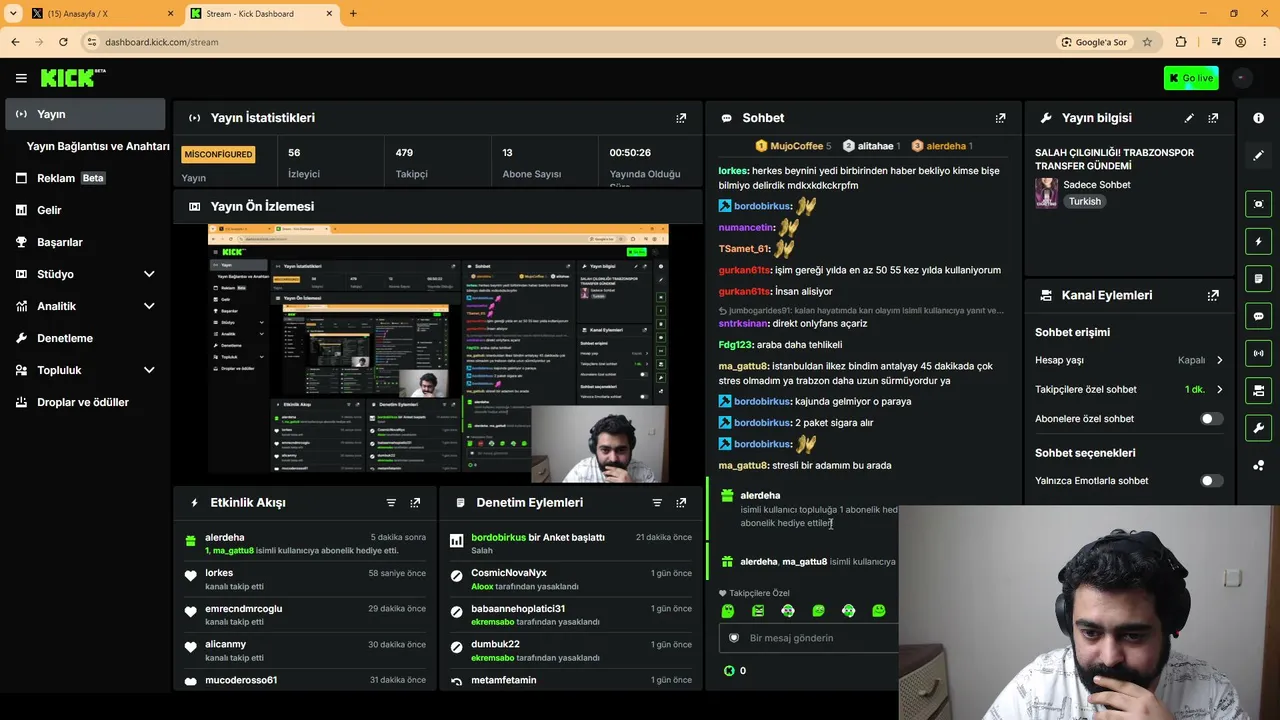This screenshot has height=720, width=1280.
Task: Toggle activity feed lightning widget in right rail
Action: pyautogui.click(x=1258, y=241)
